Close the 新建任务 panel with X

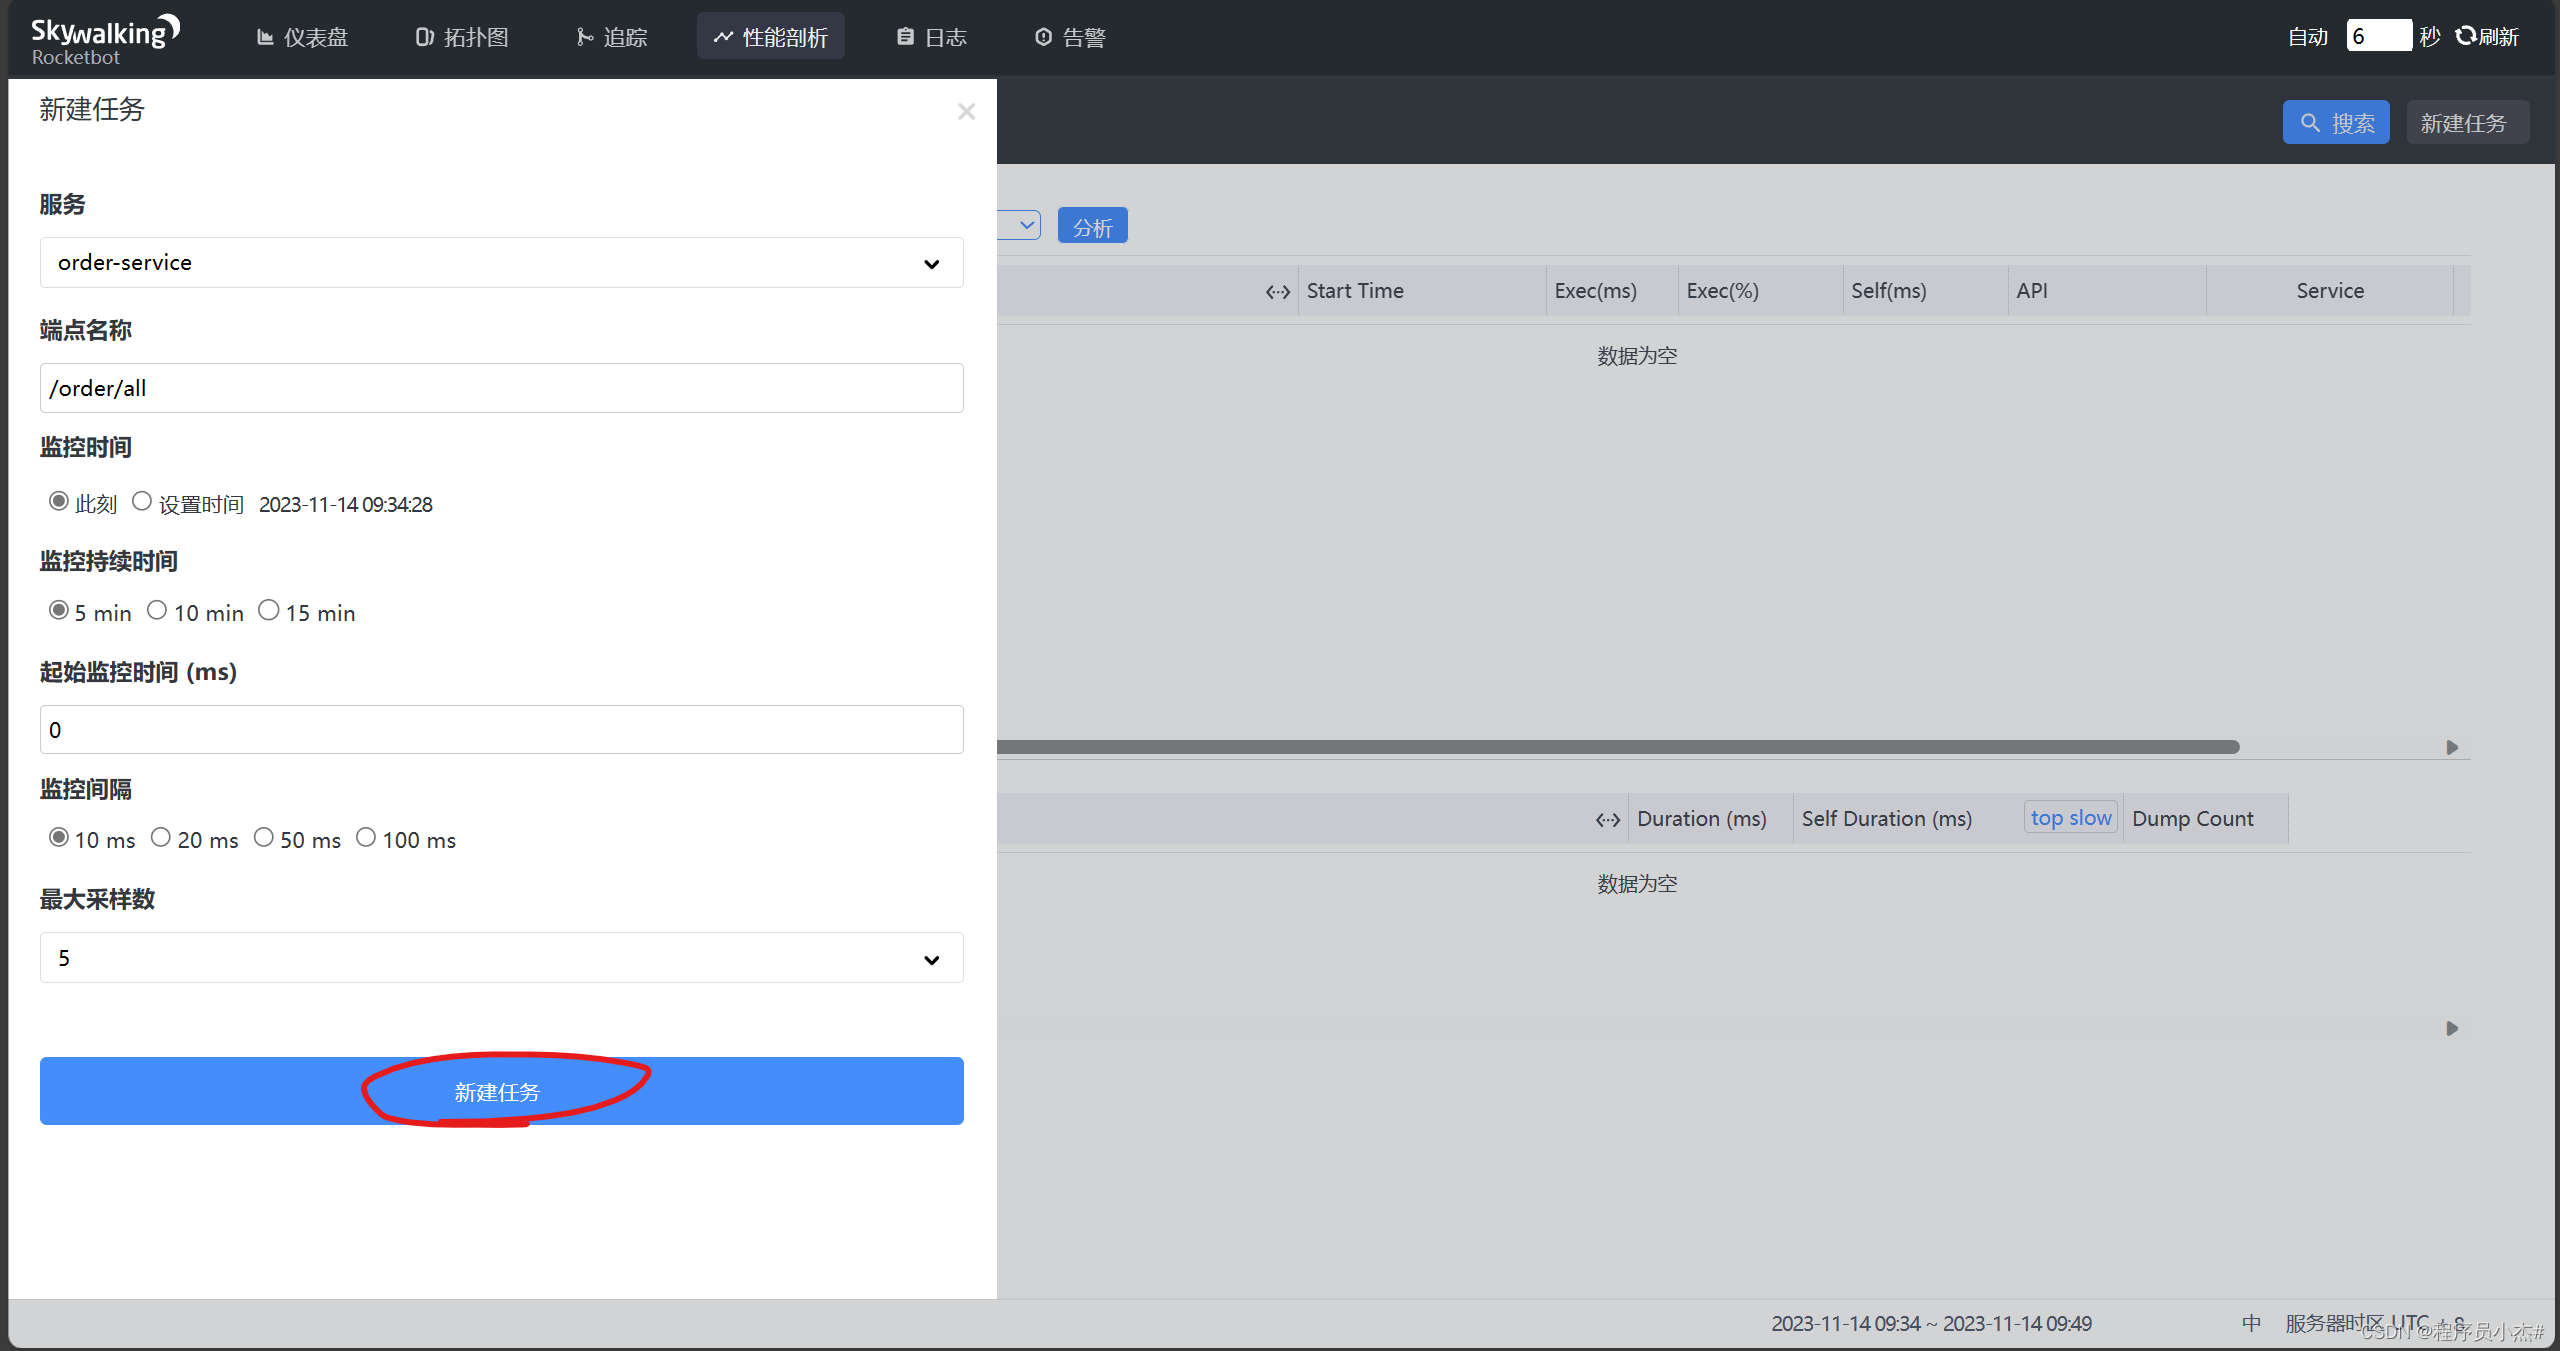966,111
